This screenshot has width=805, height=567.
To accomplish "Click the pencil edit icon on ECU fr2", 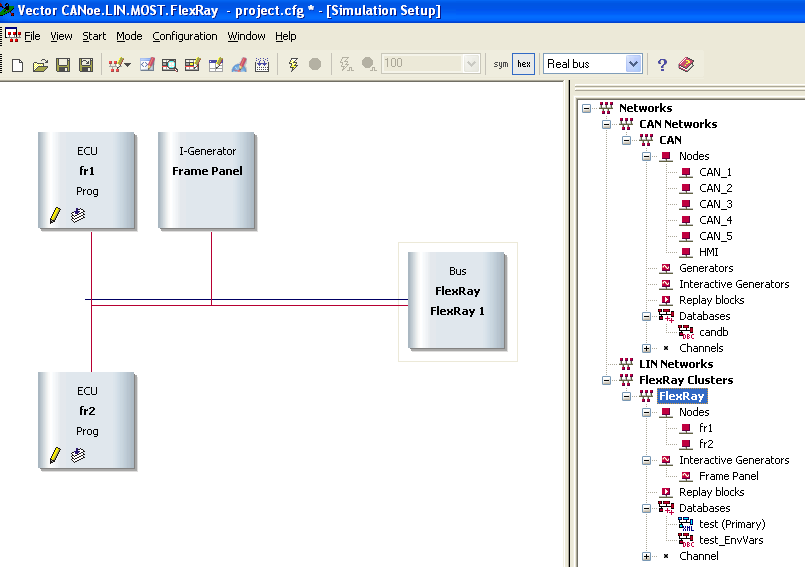I will point(55,455).
